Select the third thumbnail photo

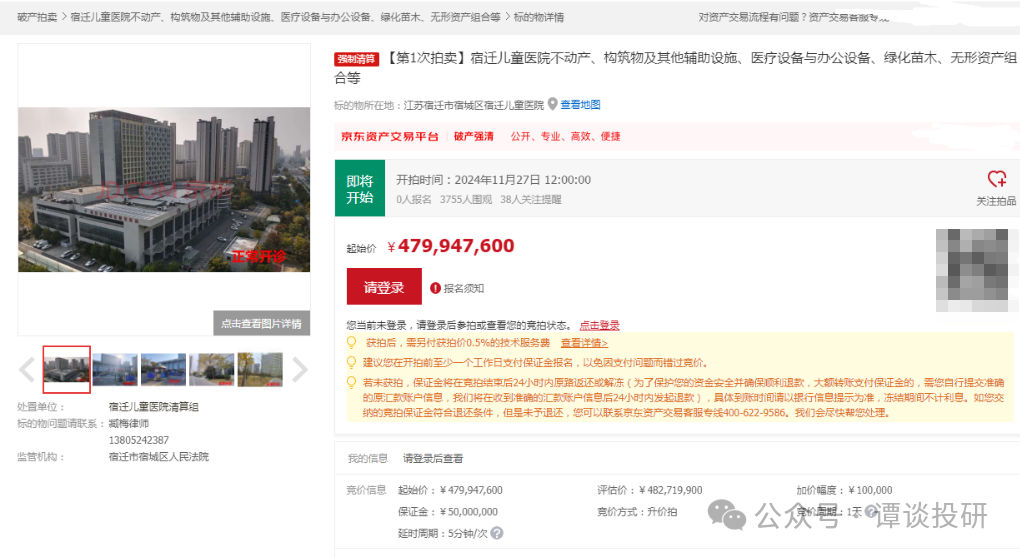163,370
